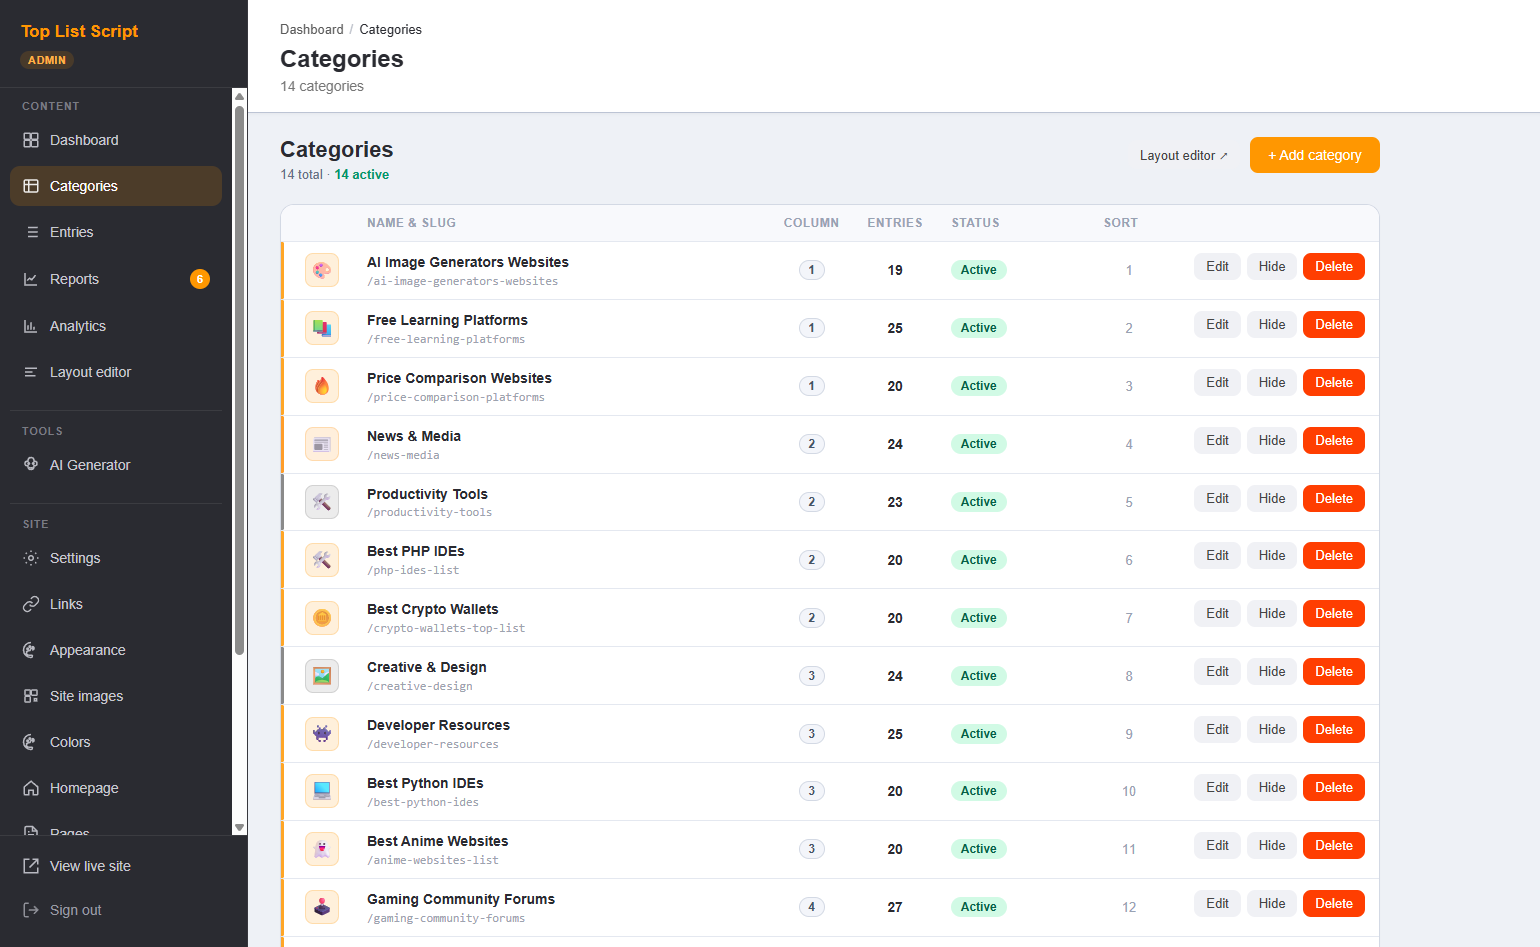1540x947 pixels.
Task: Click the Colors palette icon
Action: point(31,742)
